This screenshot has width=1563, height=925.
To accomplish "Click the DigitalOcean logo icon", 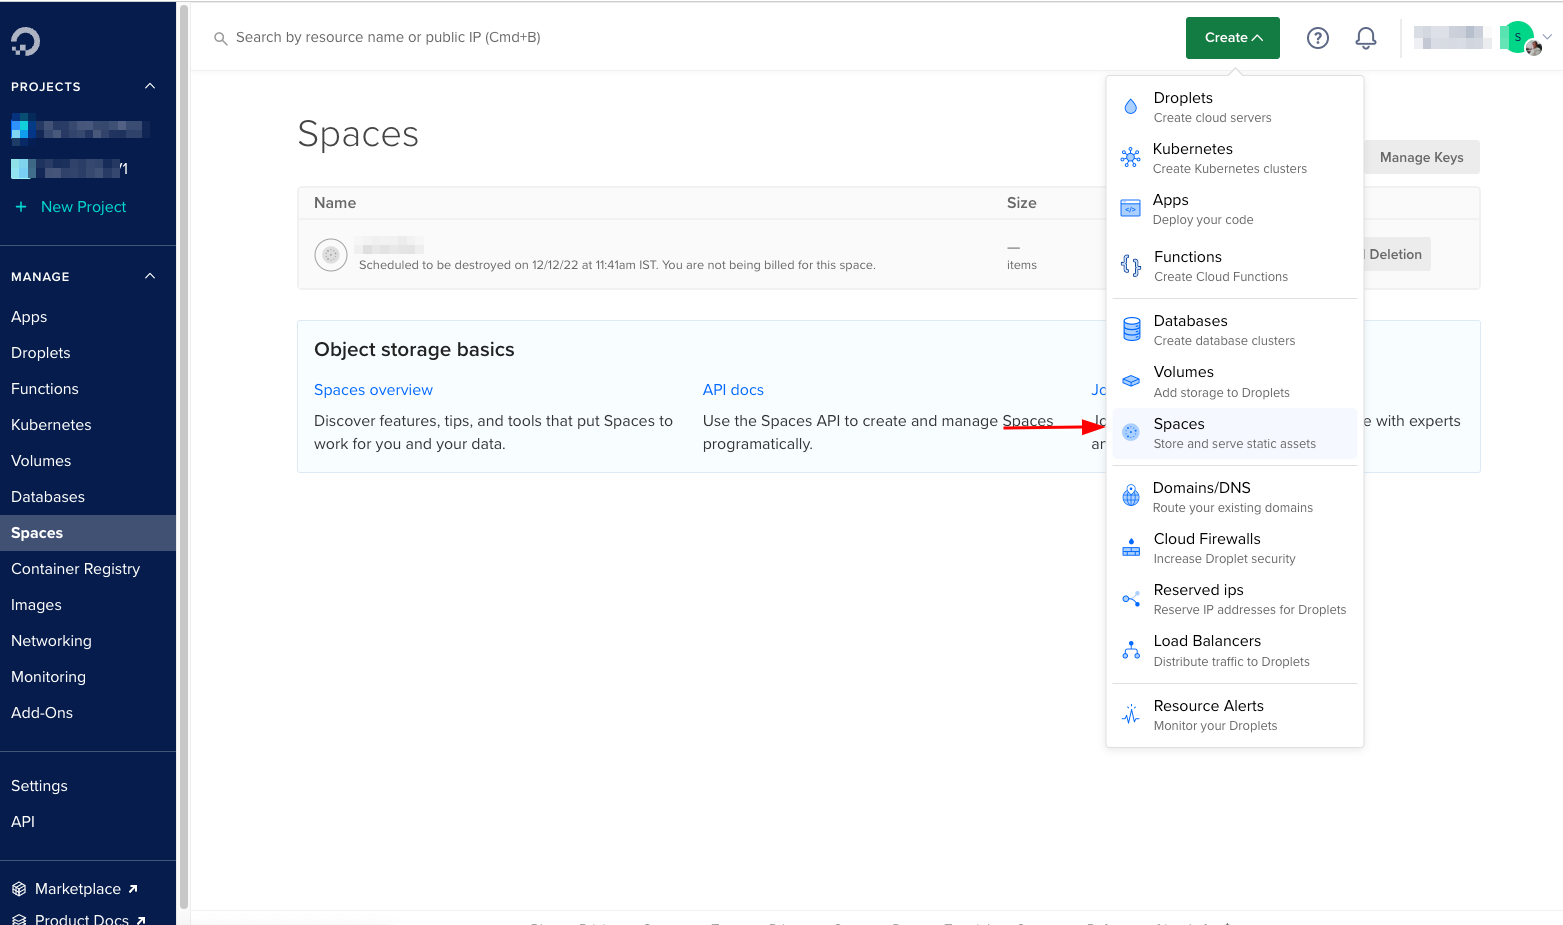I will [25, 41].
